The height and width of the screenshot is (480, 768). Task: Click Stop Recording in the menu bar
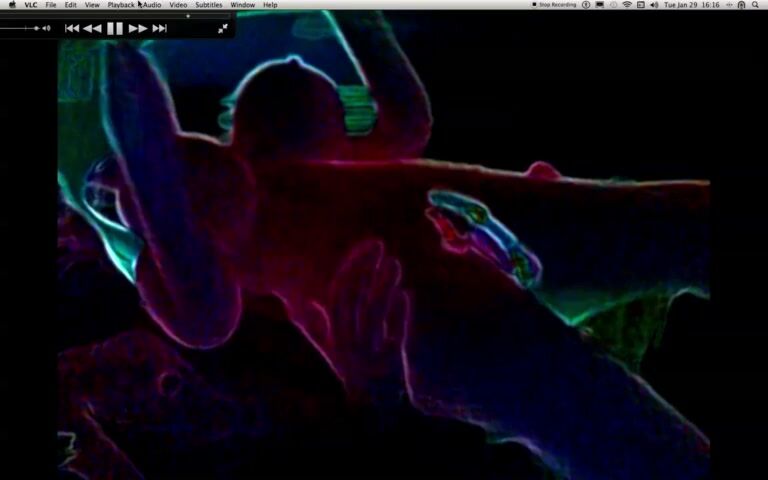(x=556, y=5)
